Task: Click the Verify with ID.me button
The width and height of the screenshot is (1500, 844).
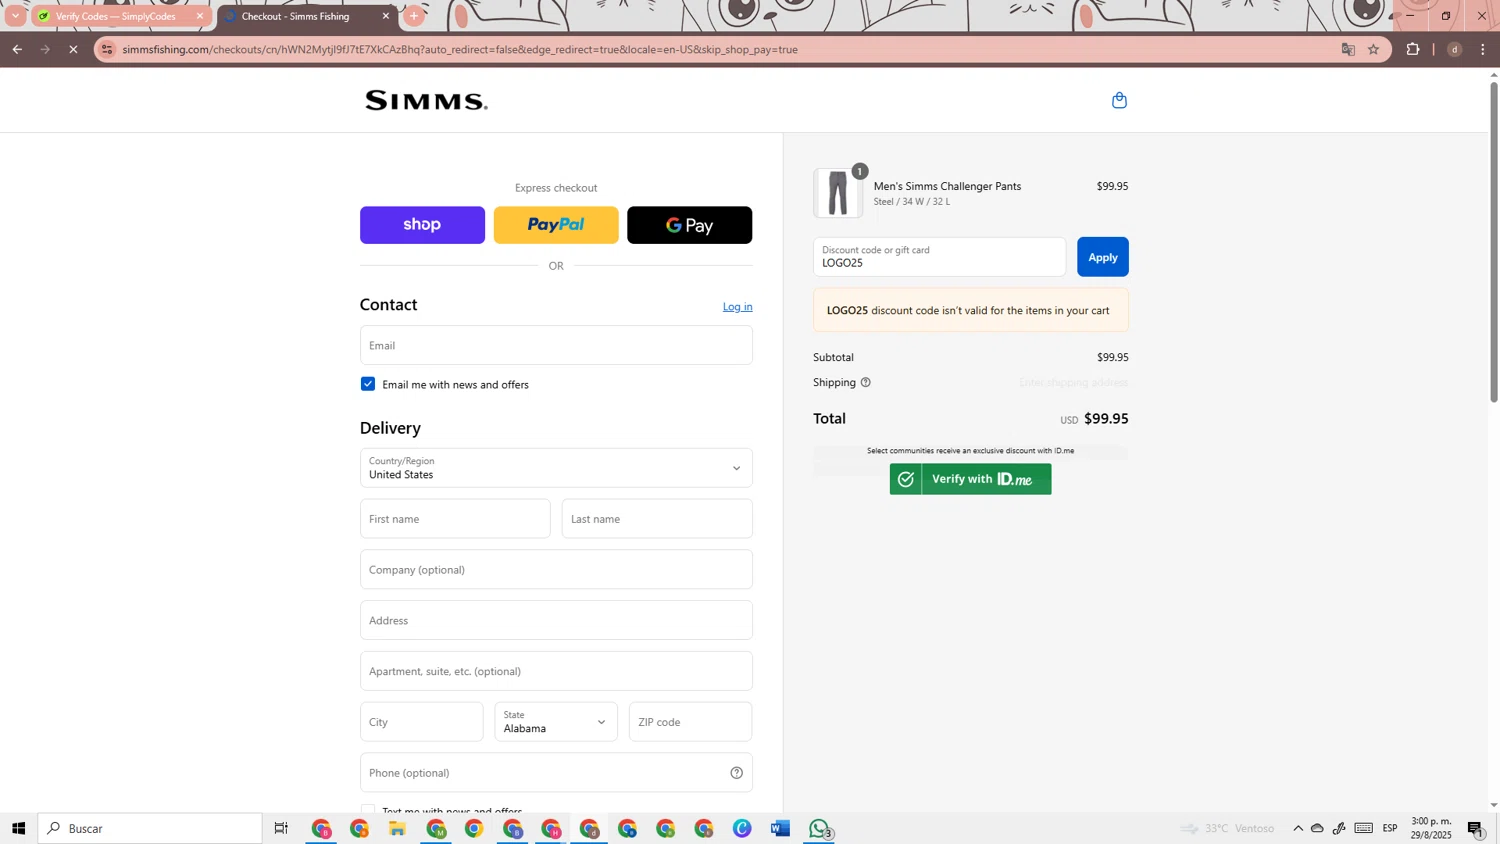Action: pyautogui.click(x=970, y=479)
